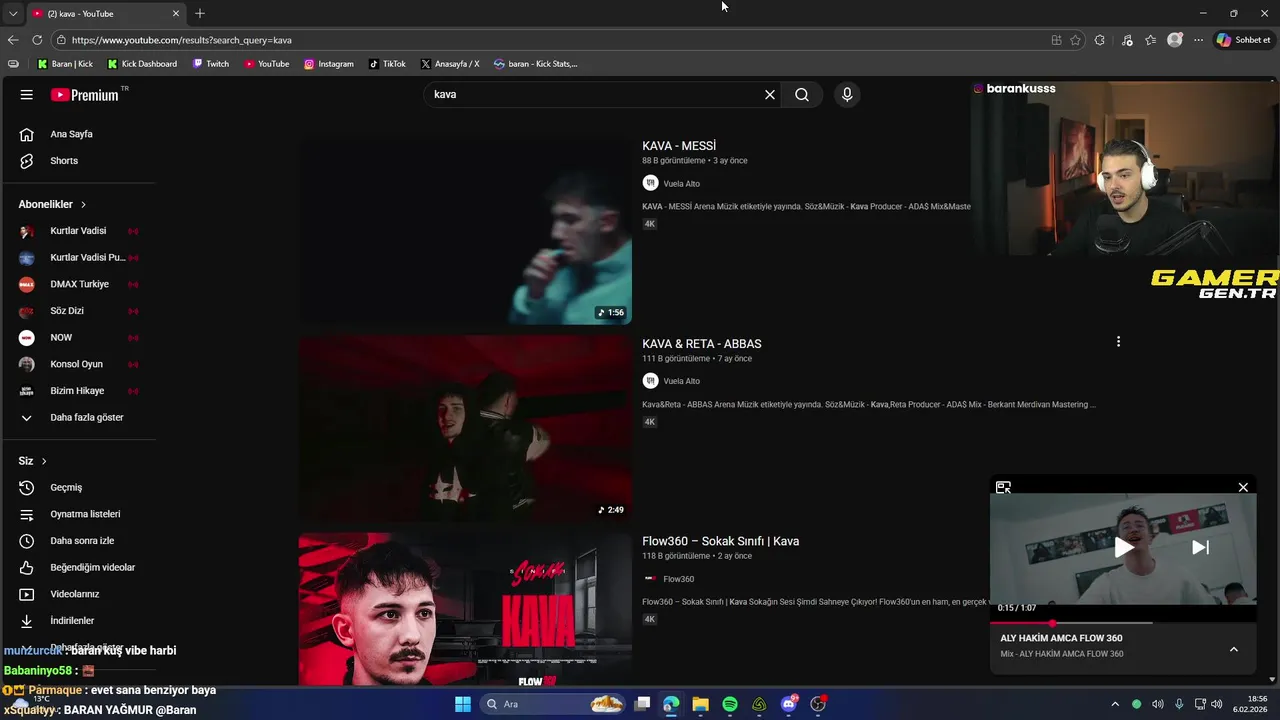
Task: Click the YouTube Premium logo
Action: coord(85,95)
